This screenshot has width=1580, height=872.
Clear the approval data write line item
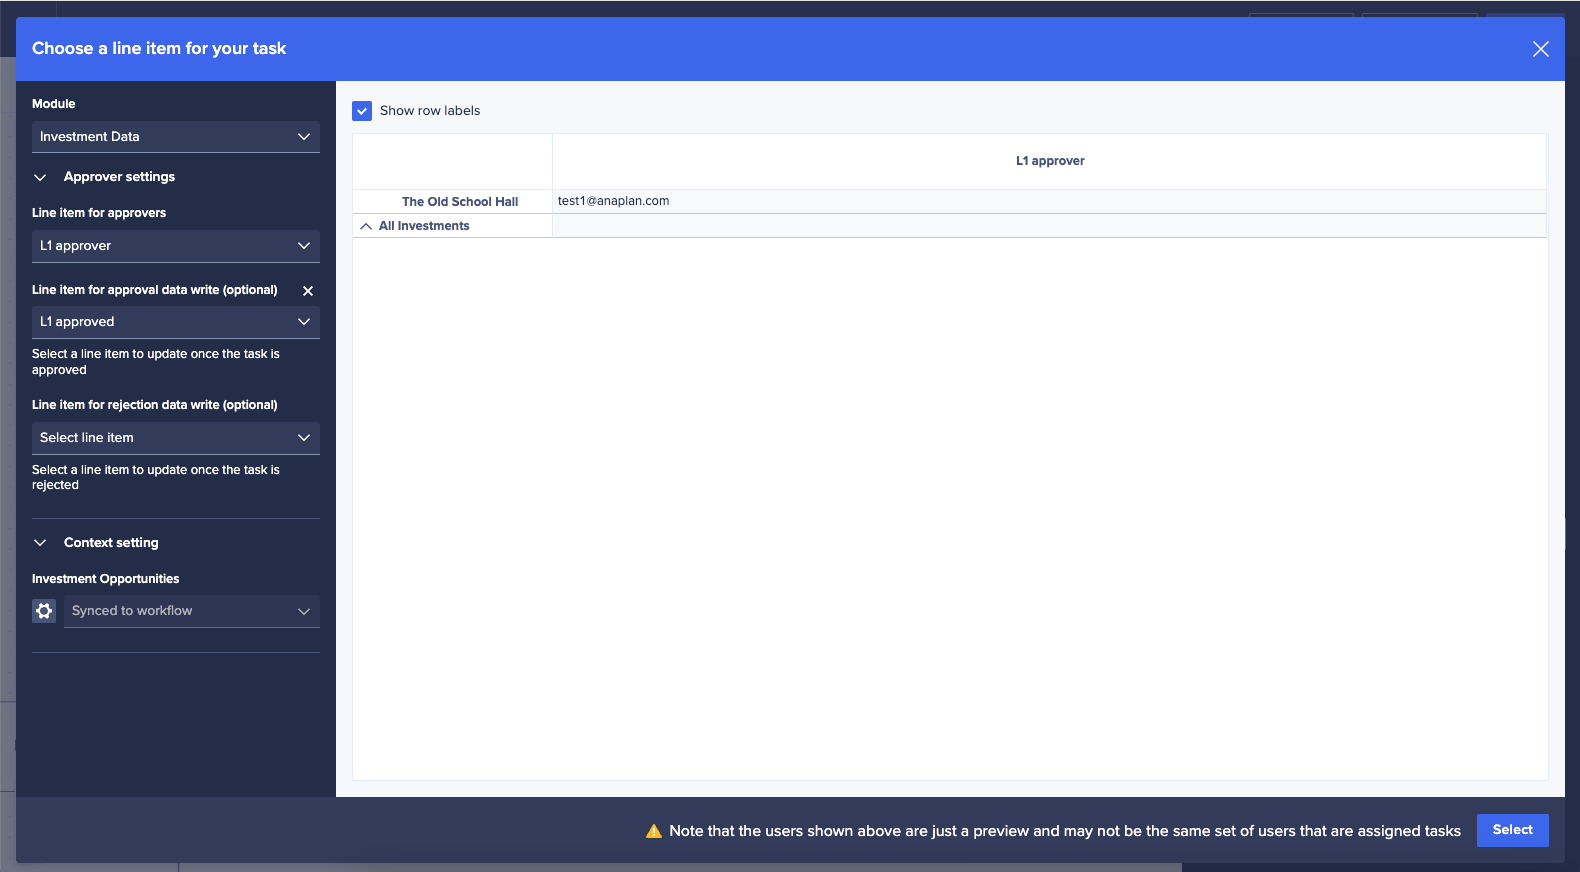point(308,291)
